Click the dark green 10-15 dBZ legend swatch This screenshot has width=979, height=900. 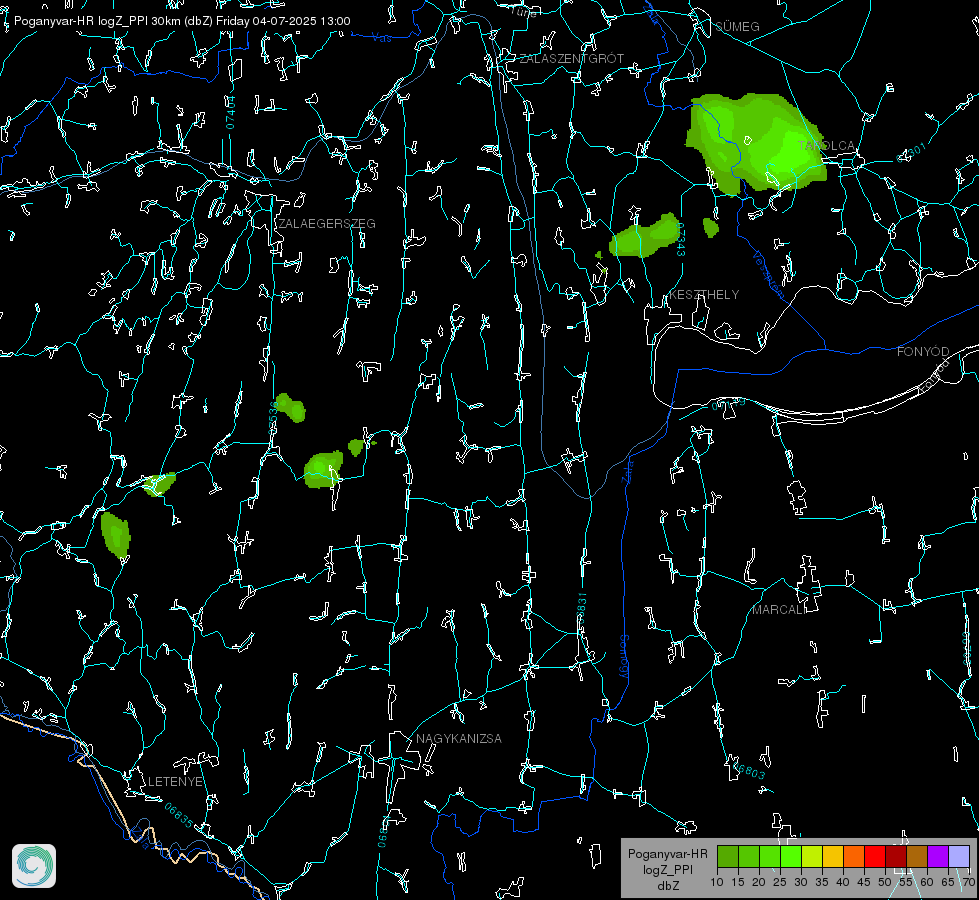tap(728, 856)
